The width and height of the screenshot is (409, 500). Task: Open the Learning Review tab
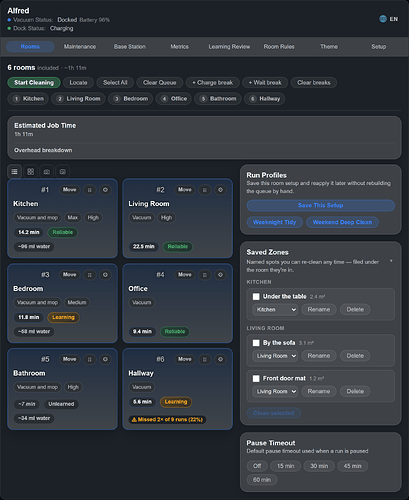229,47
